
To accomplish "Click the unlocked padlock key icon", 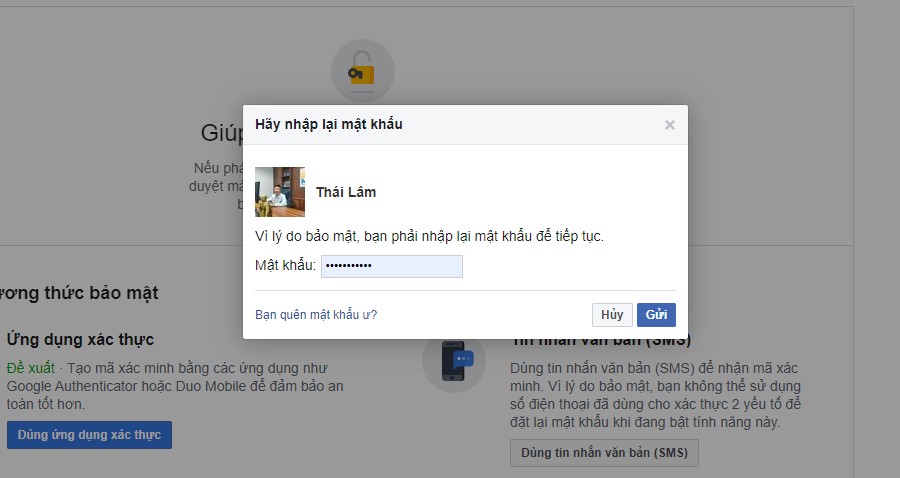I will pos(362,71).
